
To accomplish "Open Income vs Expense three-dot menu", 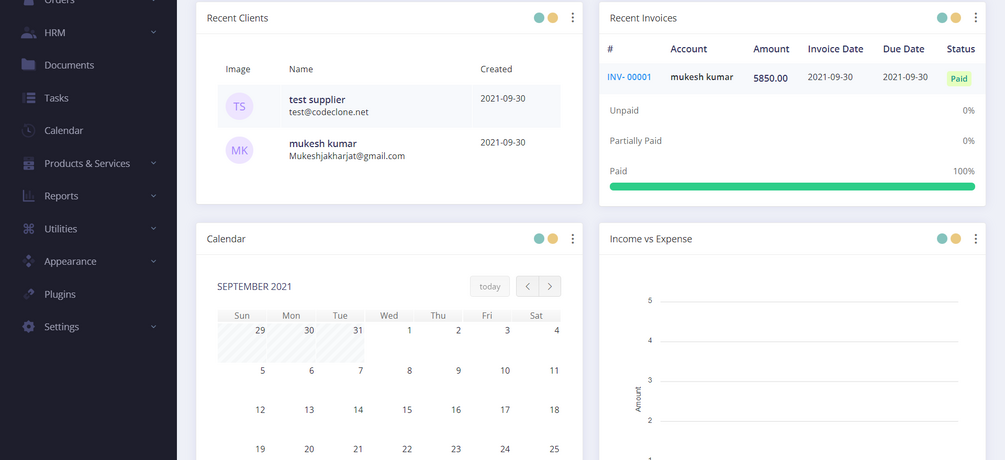I will pyautogui.click(x=975, y=239).
